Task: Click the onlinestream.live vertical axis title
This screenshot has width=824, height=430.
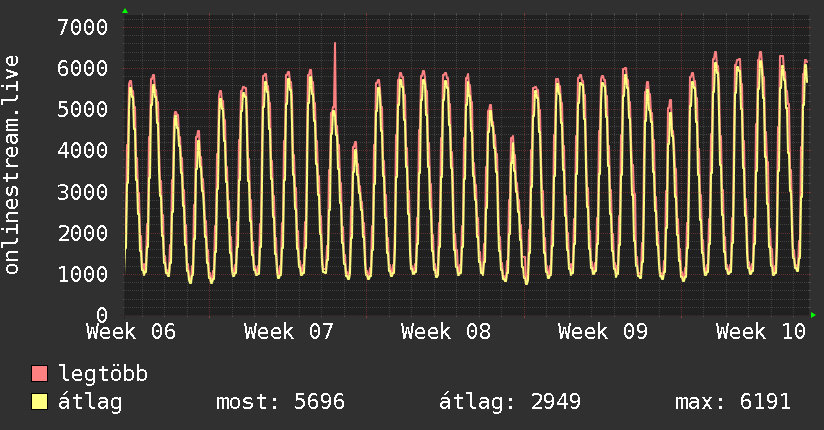Action: point(11,165)
